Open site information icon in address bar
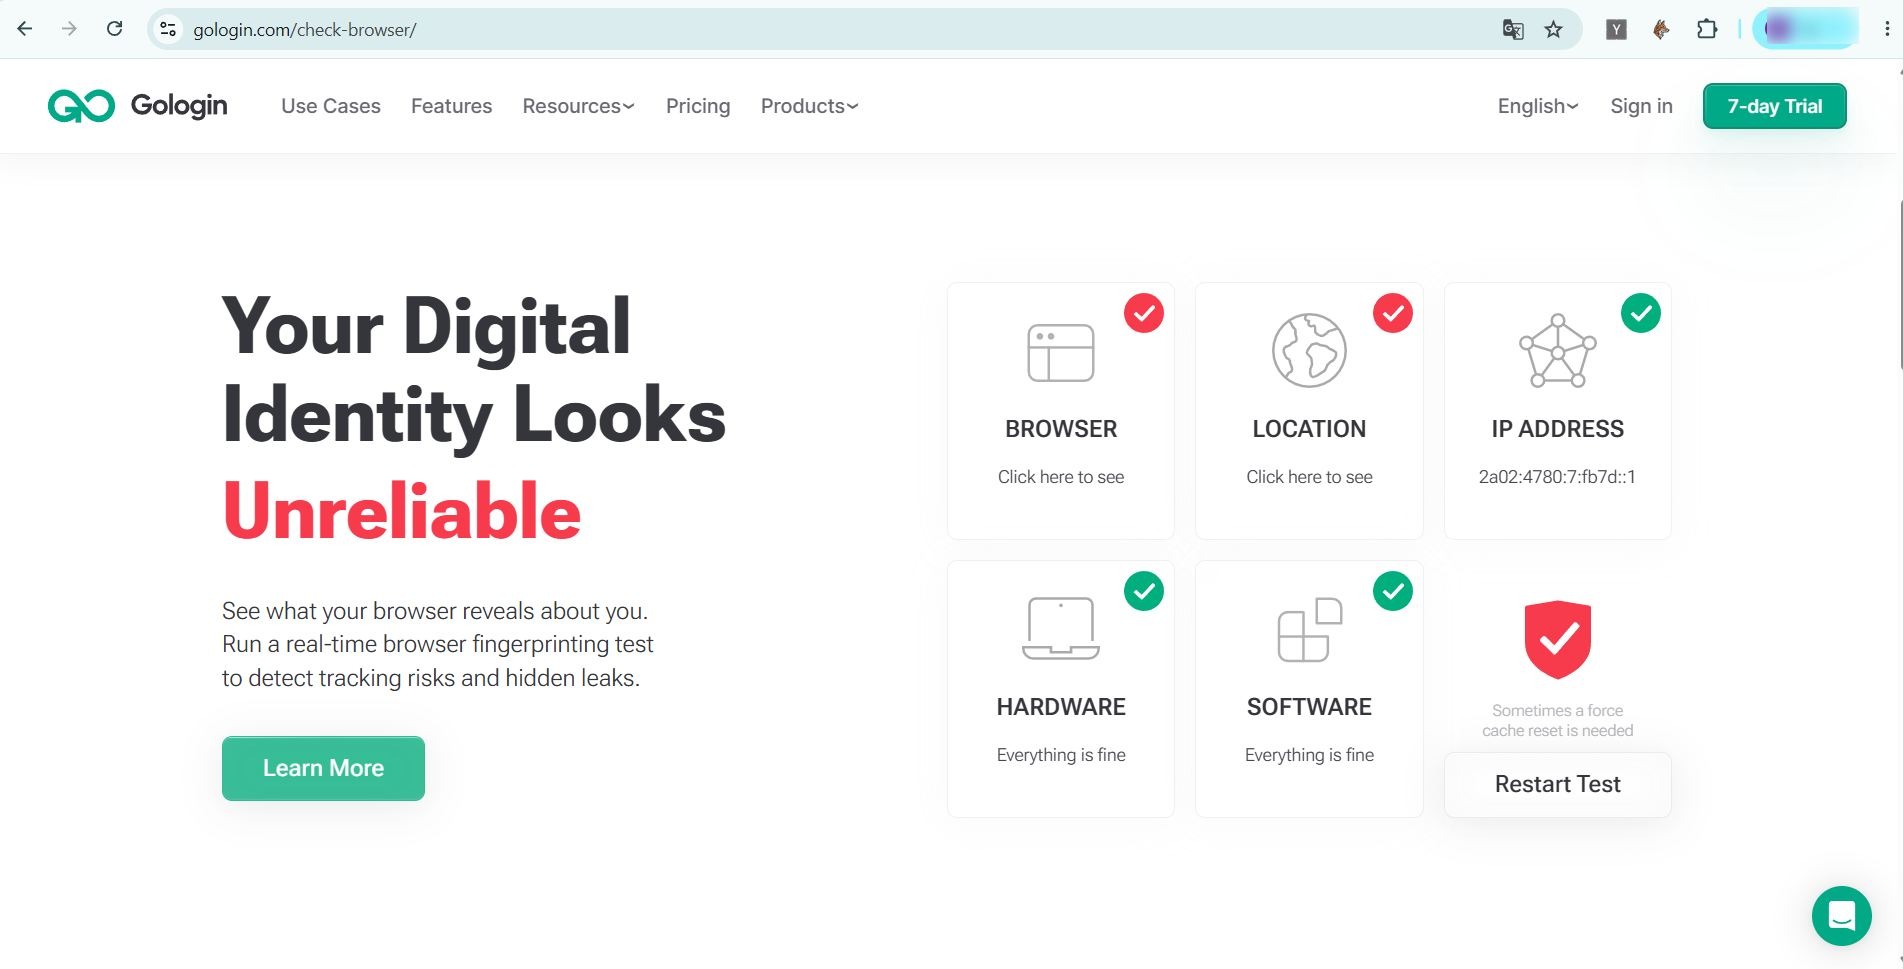 pos(168,29)
